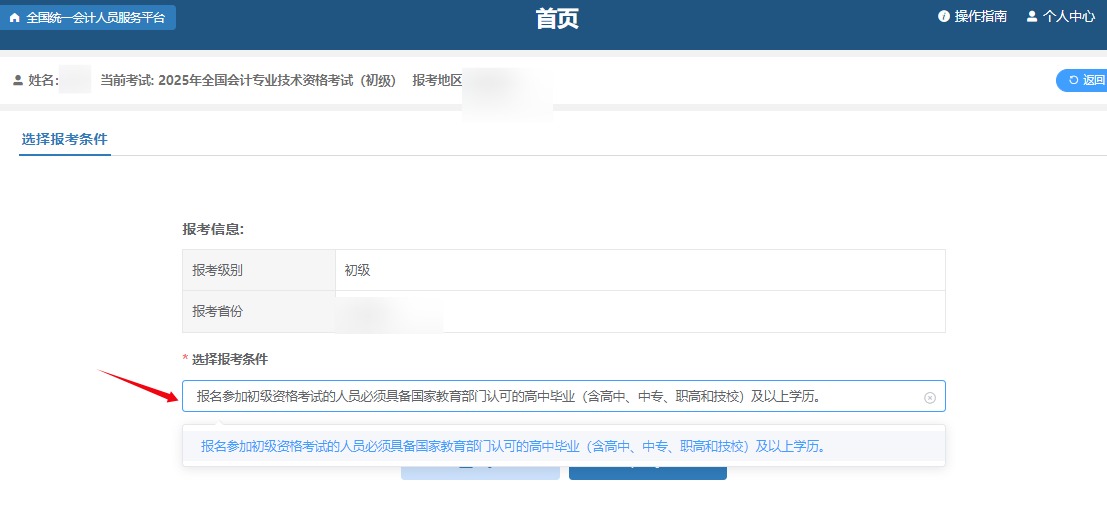The height and width of the screenshot is (506, 1107).
Task: Click the user icon next to 姓名
Action: pyautogui.click(x=17, y=80)
